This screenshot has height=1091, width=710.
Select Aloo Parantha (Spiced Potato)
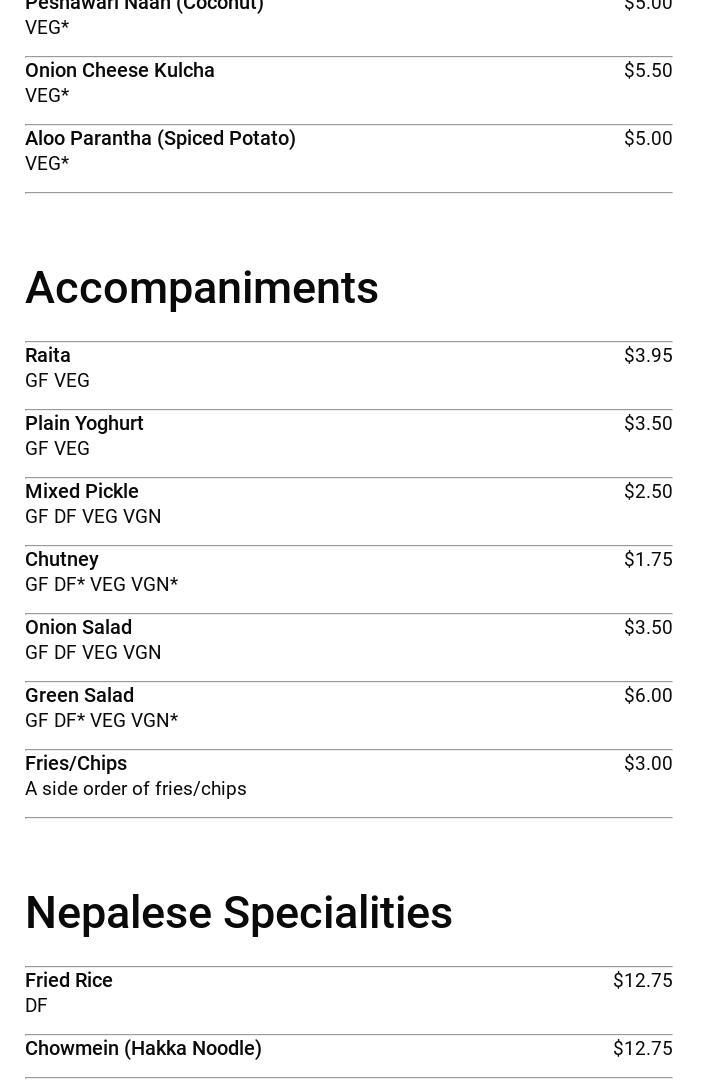160,139
